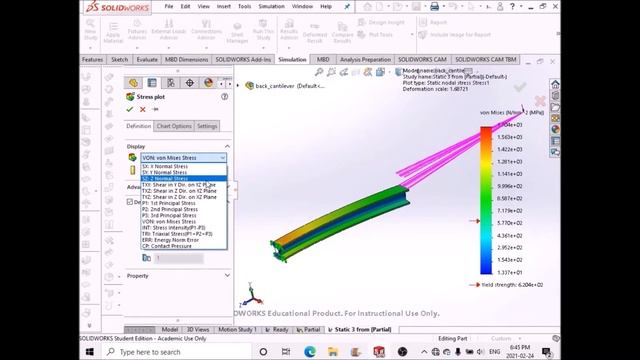The image size is (640, 360).
Task: Switch to the Chart Options tab
Action: click(x=174, y=126)
